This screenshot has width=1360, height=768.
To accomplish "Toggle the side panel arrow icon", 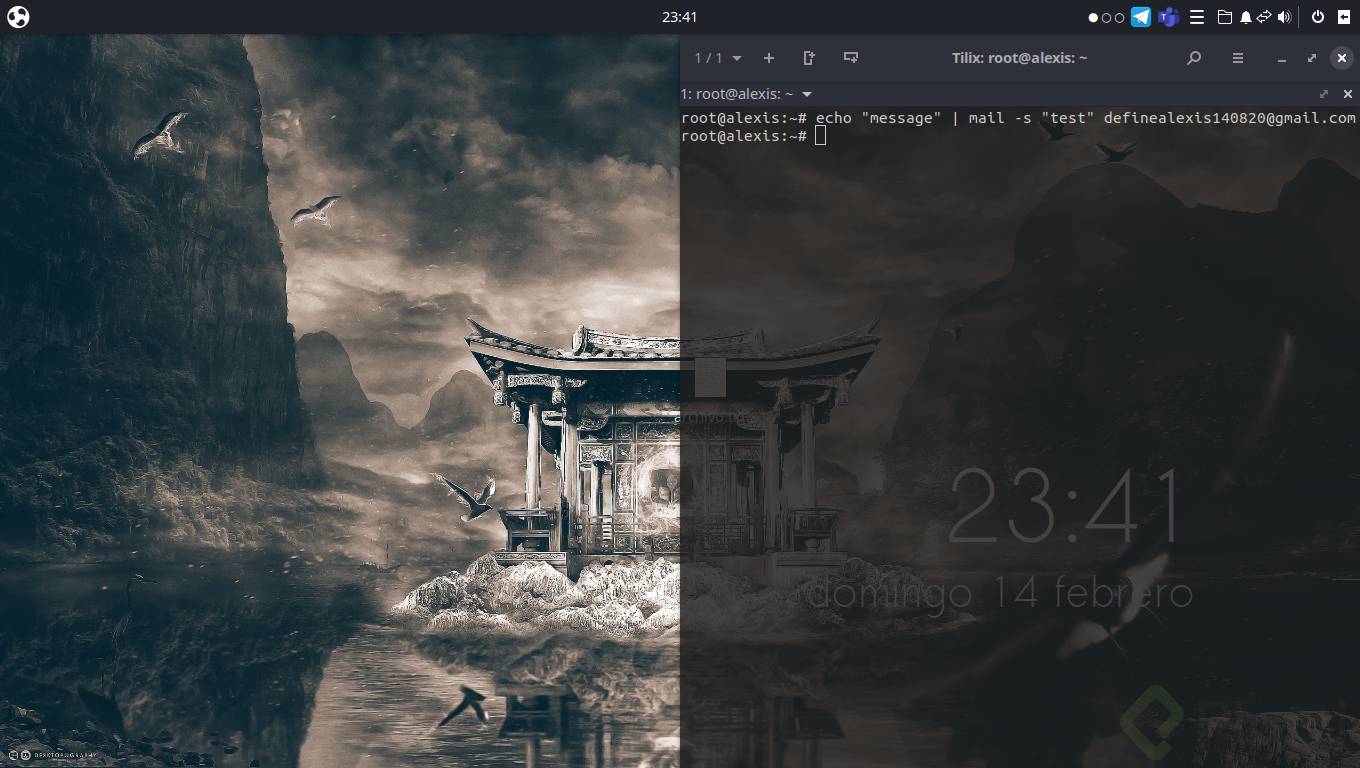I will pos(1344,17).
